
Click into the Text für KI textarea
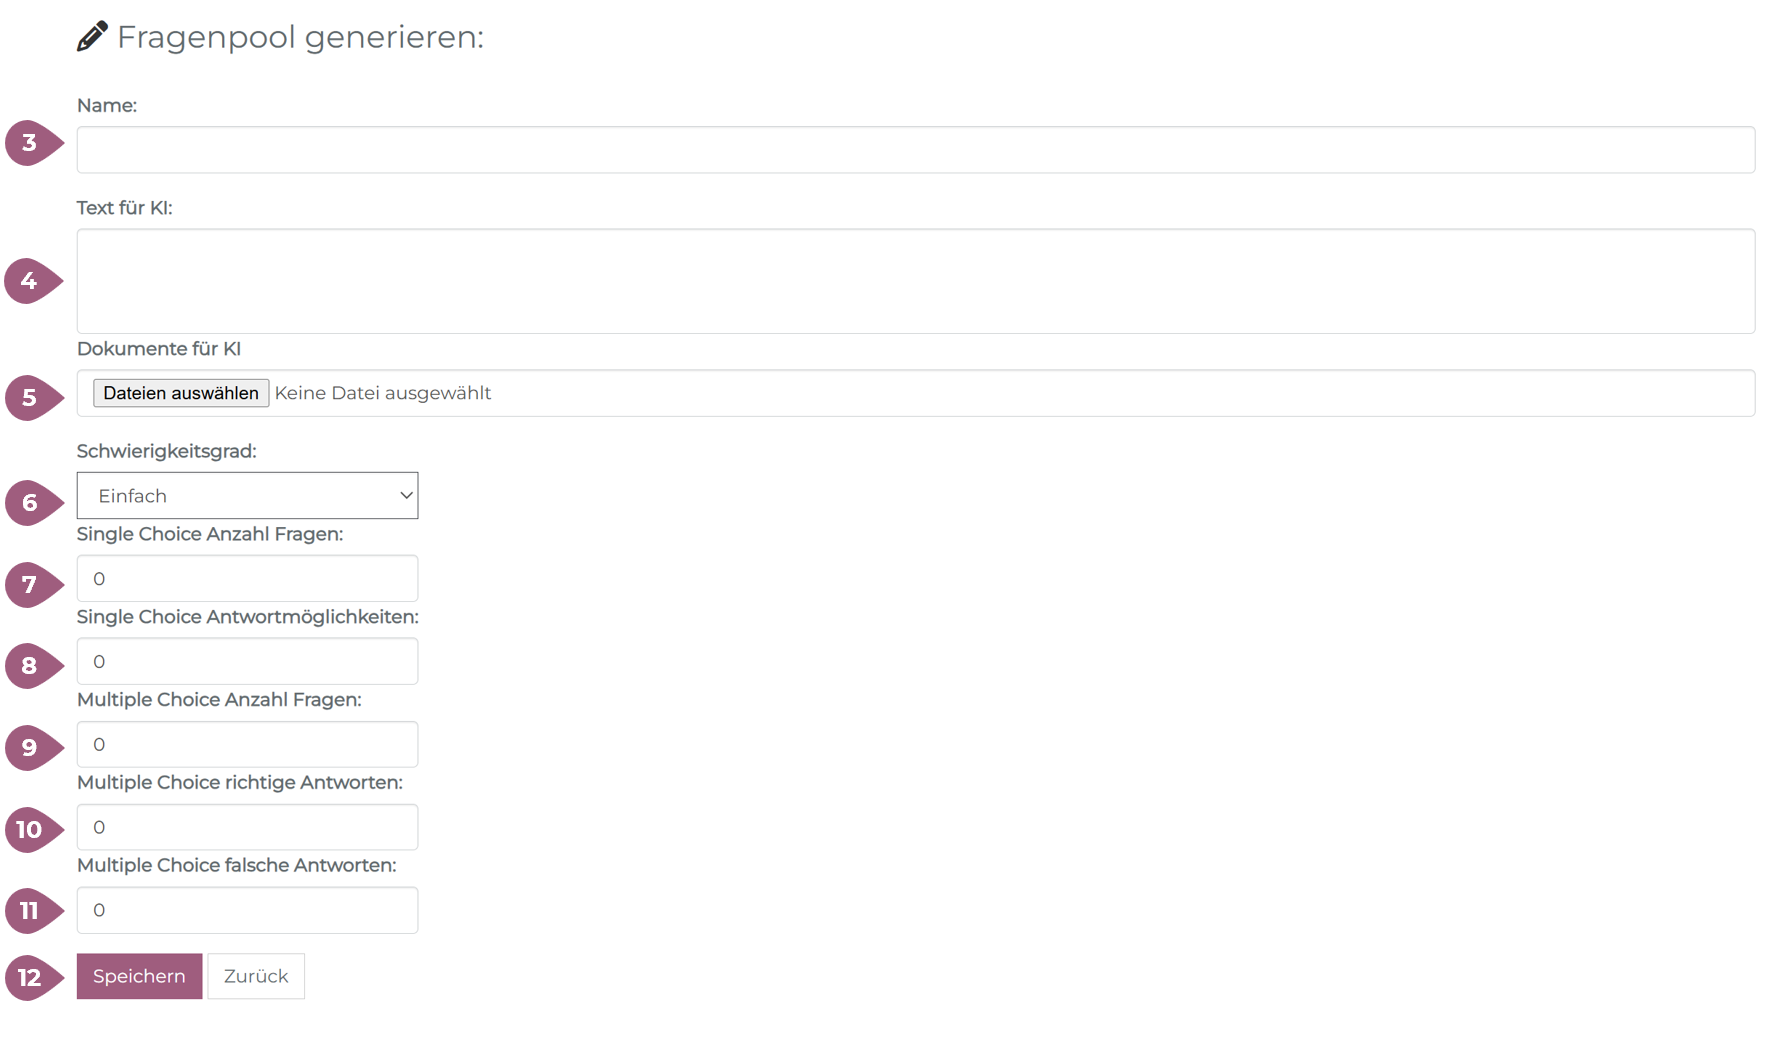915,281
